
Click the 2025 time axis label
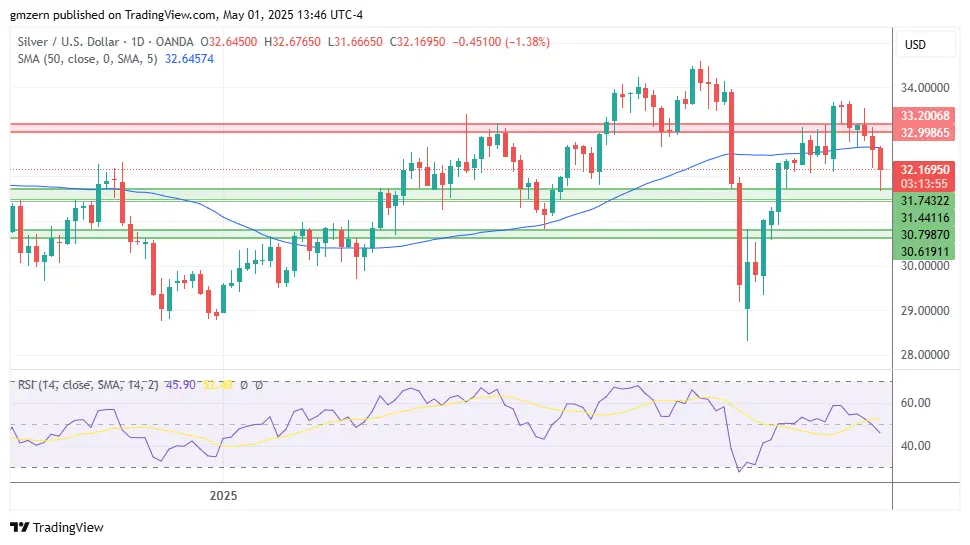click(223, 496)
